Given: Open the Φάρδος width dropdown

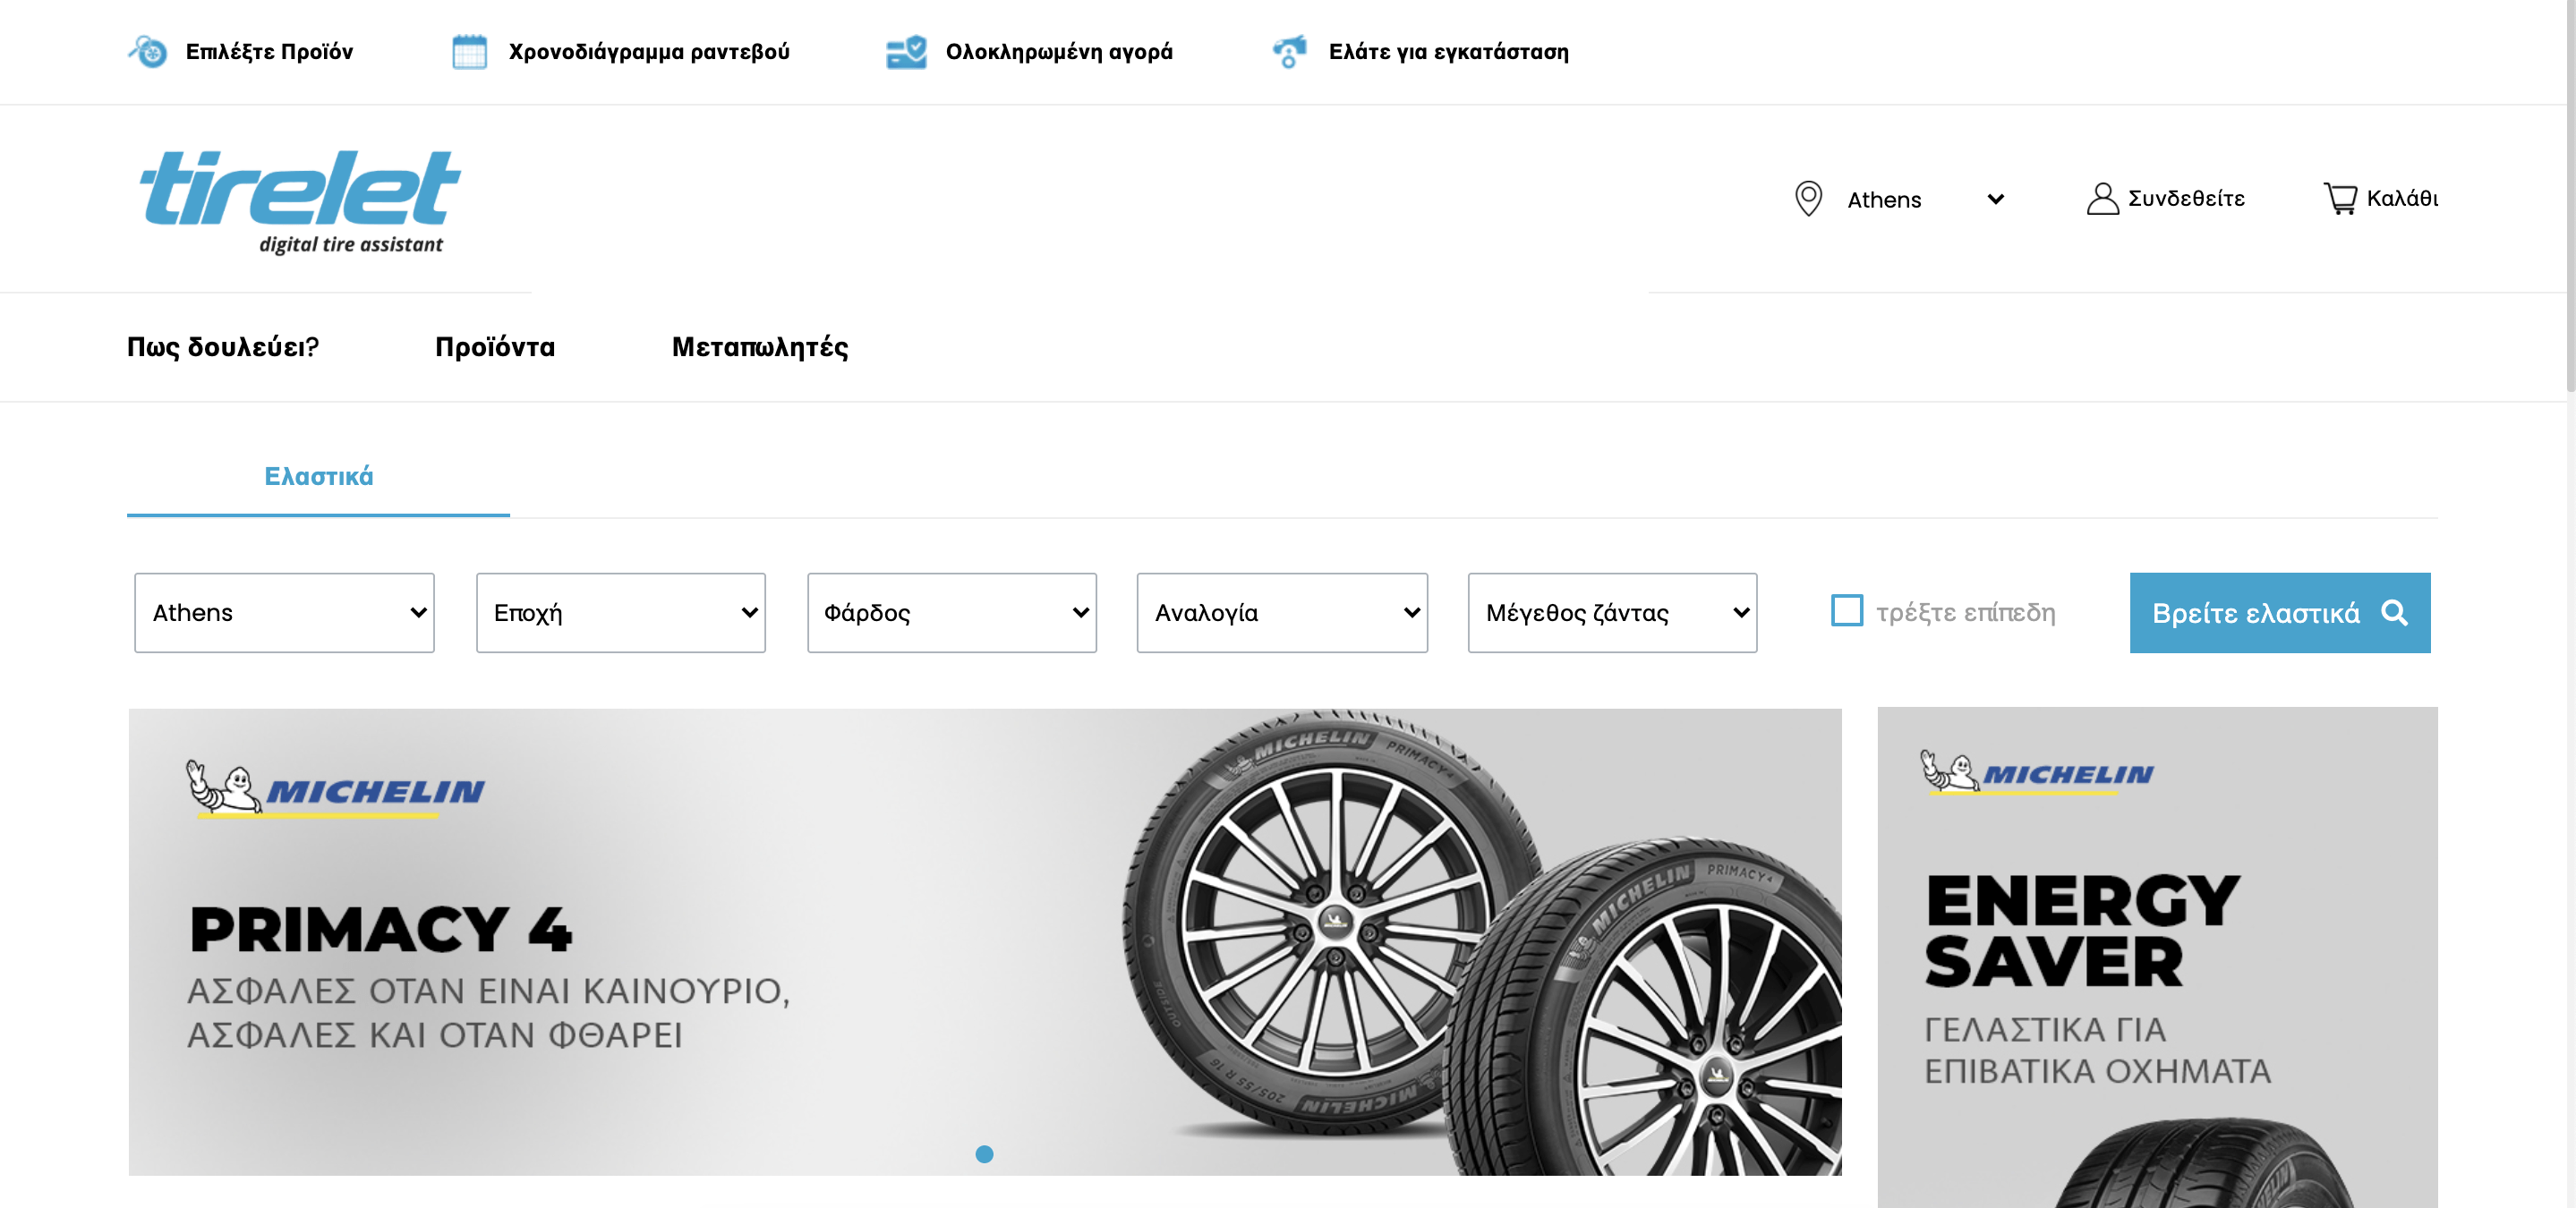Looking at the screenshot, I should (x=951, y=613).
